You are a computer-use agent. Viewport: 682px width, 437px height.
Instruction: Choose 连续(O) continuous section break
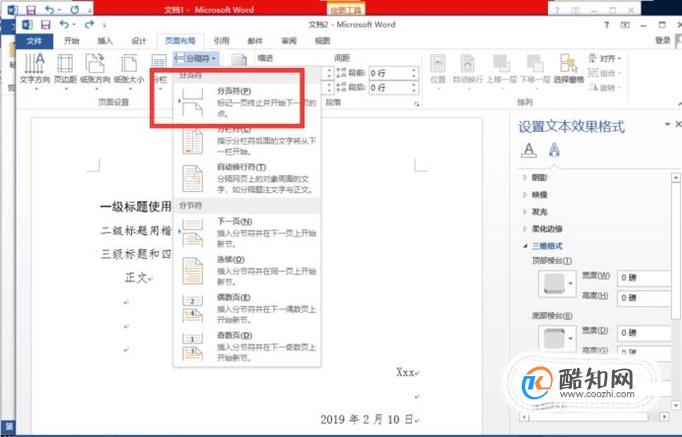click(x=247, y=270)
